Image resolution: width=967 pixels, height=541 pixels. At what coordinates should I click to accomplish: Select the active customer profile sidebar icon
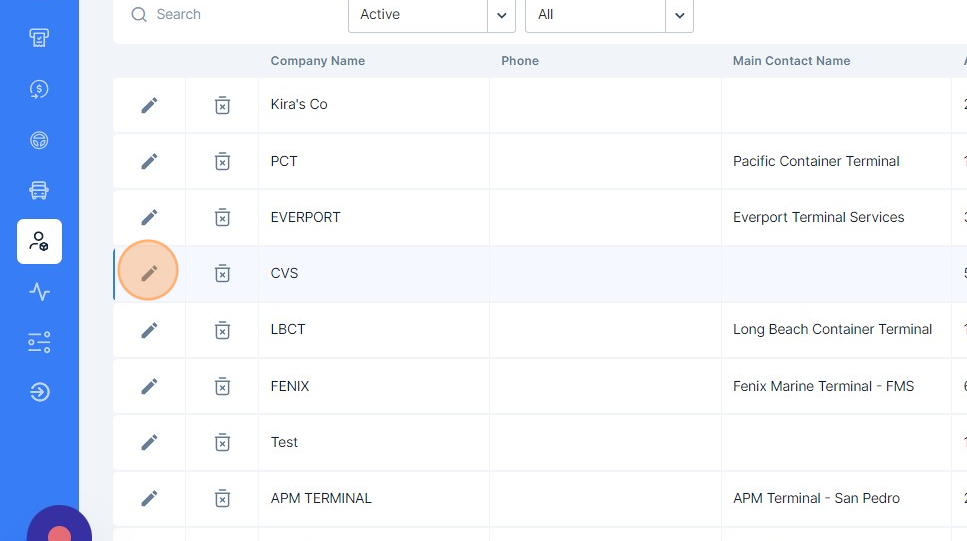pos(39,241)
